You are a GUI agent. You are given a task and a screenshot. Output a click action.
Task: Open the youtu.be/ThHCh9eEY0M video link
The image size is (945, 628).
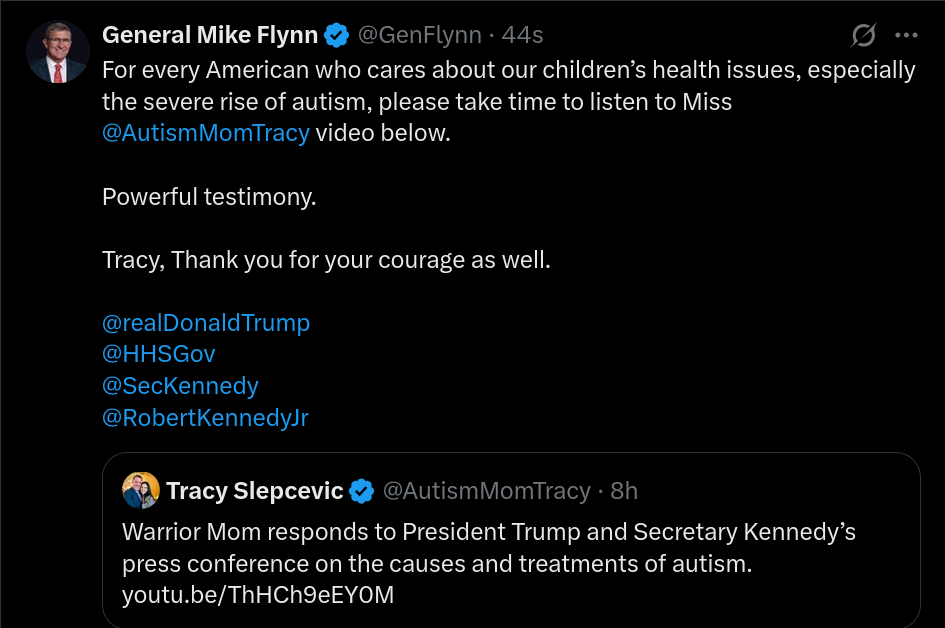coord(258,595)
